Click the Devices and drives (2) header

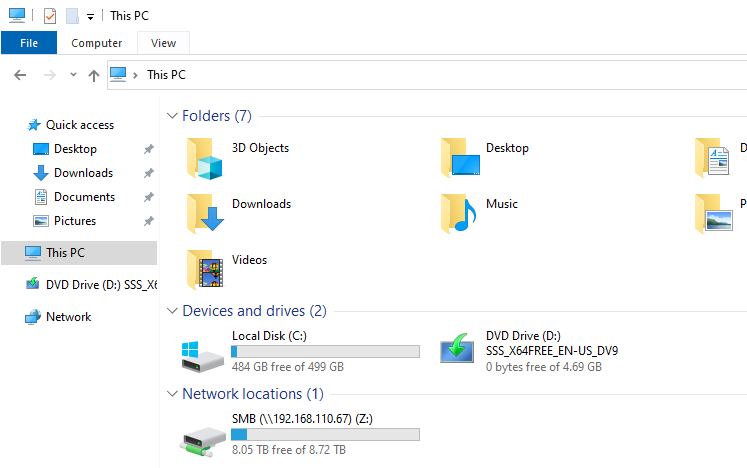coord(254,311)
